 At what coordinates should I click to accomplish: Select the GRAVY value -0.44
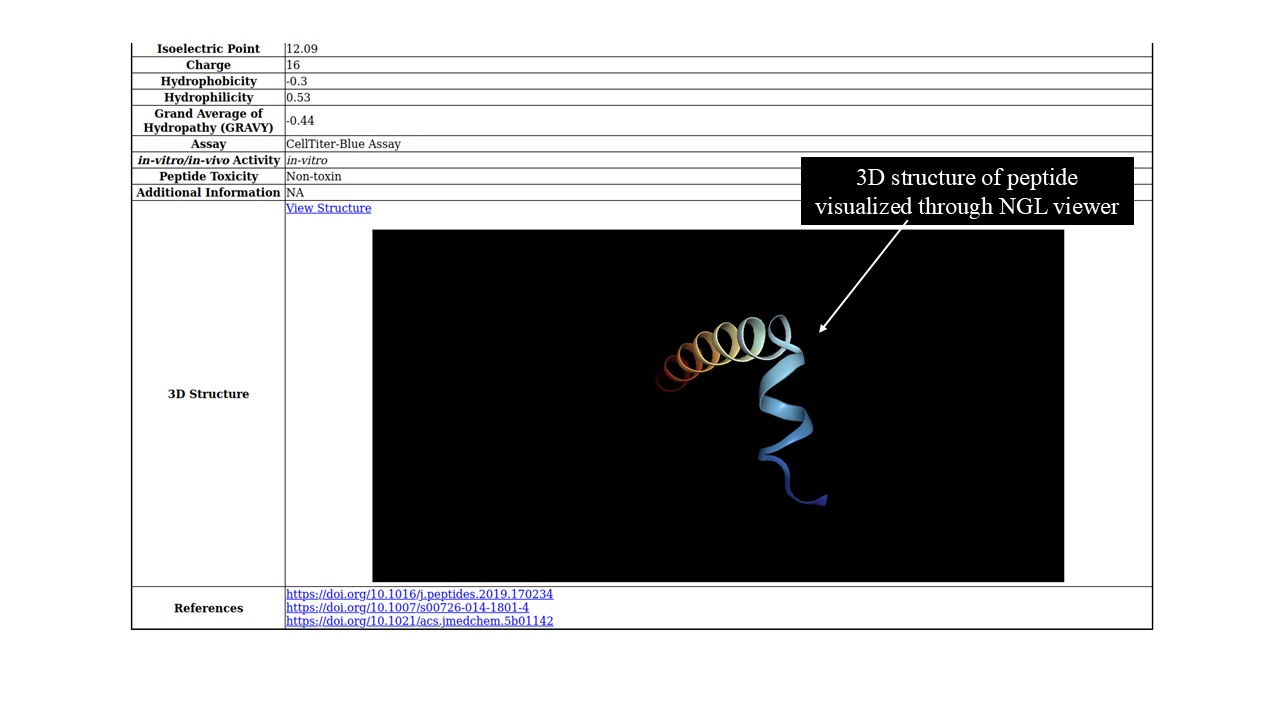click(300, 121)
